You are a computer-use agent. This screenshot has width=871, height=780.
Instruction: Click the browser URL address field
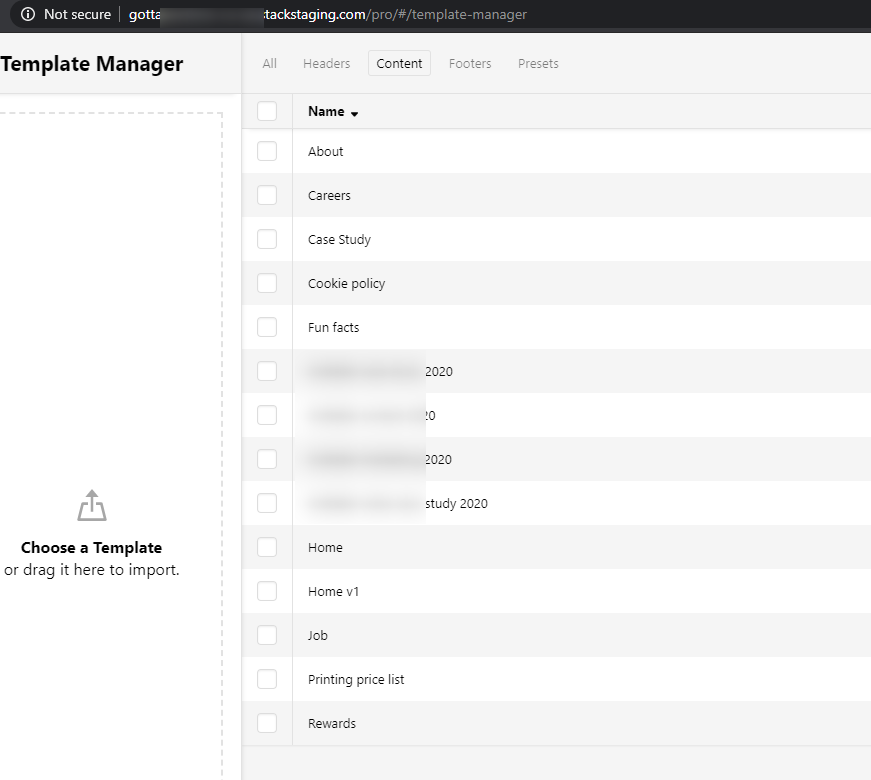point(328,14)
